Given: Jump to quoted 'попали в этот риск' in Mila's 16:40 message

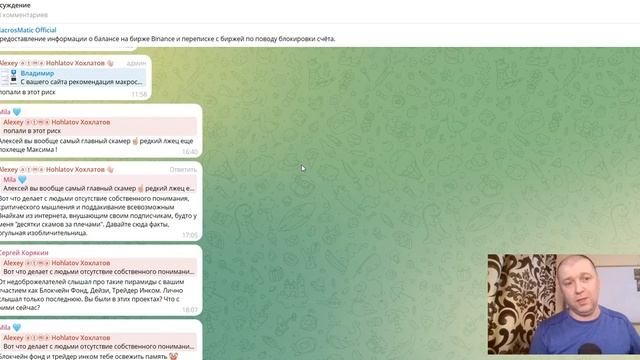Looking at the screenshot, I should tap(98, 127).
